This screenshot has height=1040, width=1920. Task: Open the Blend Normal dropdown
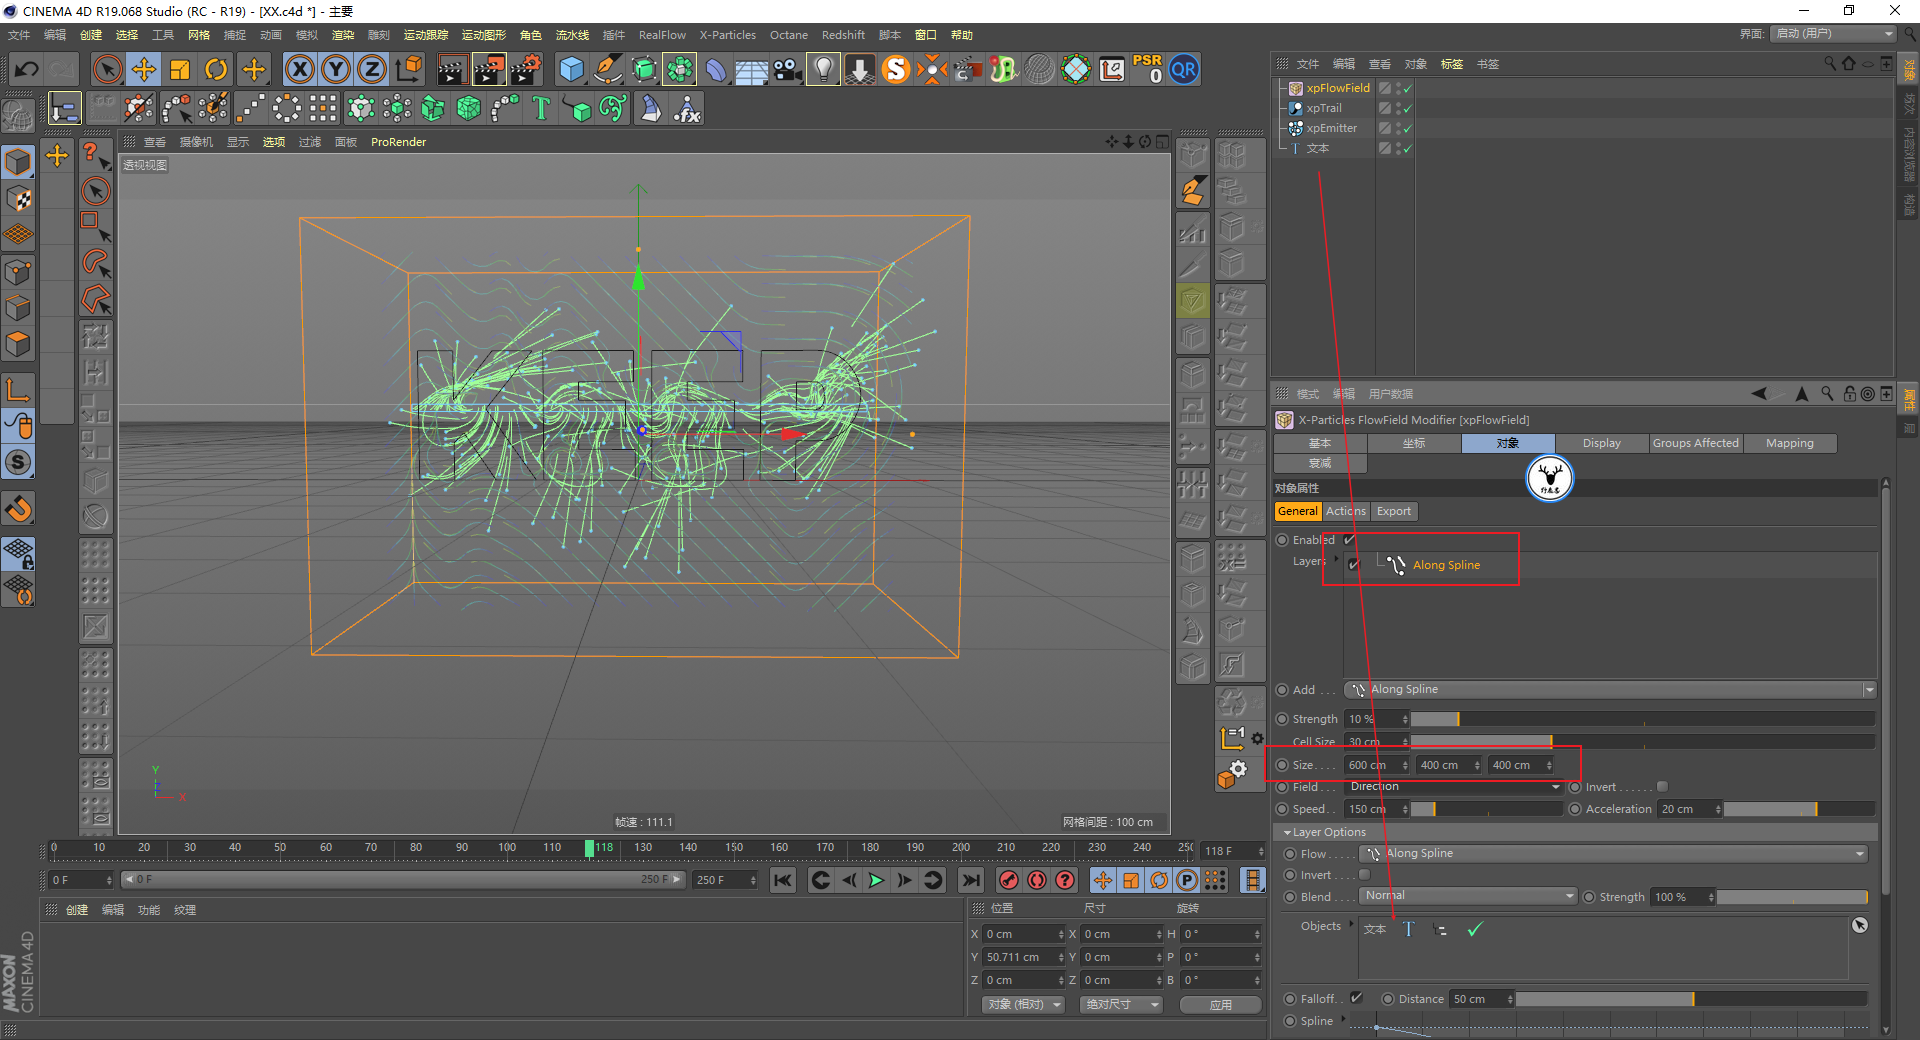point(1468,897)
